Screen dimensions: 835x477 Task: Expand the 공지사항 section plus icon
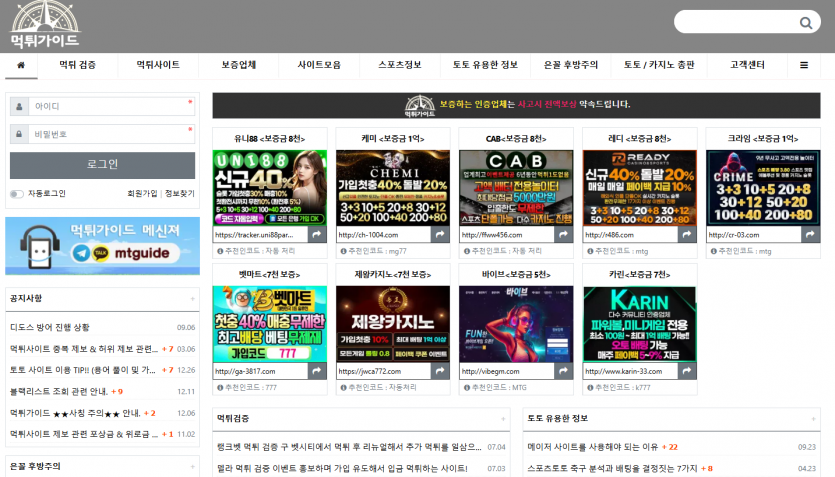click(192, 299)
